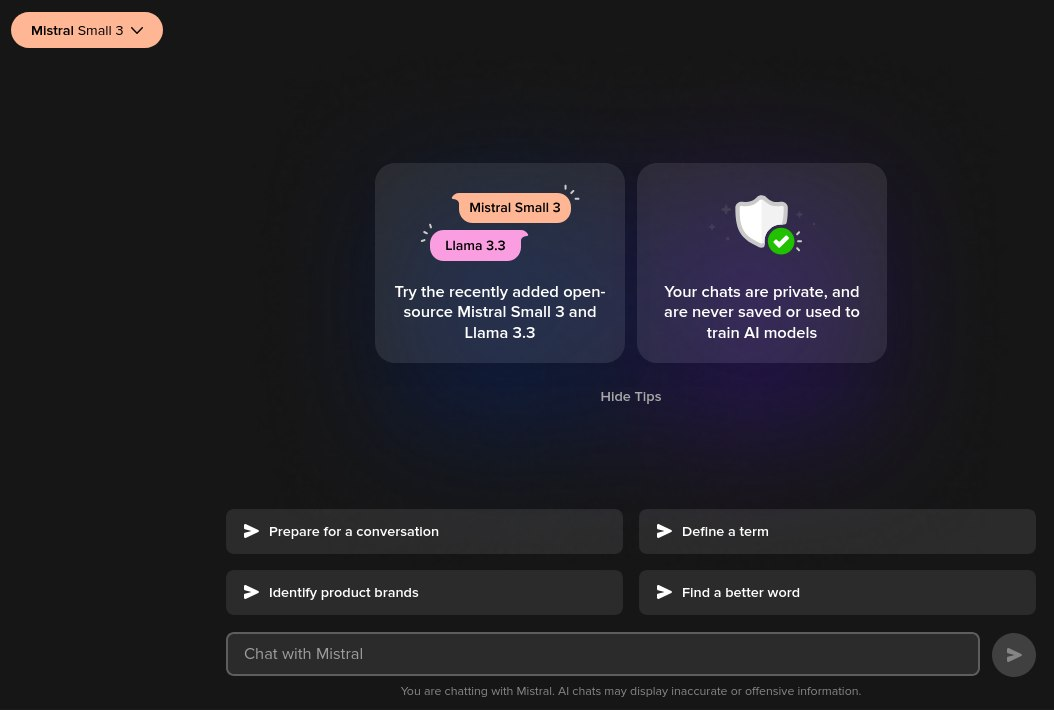The image size is (1054, 710).
Task: Click arrow icon beside Identify product brands
Action: [251, 592]
